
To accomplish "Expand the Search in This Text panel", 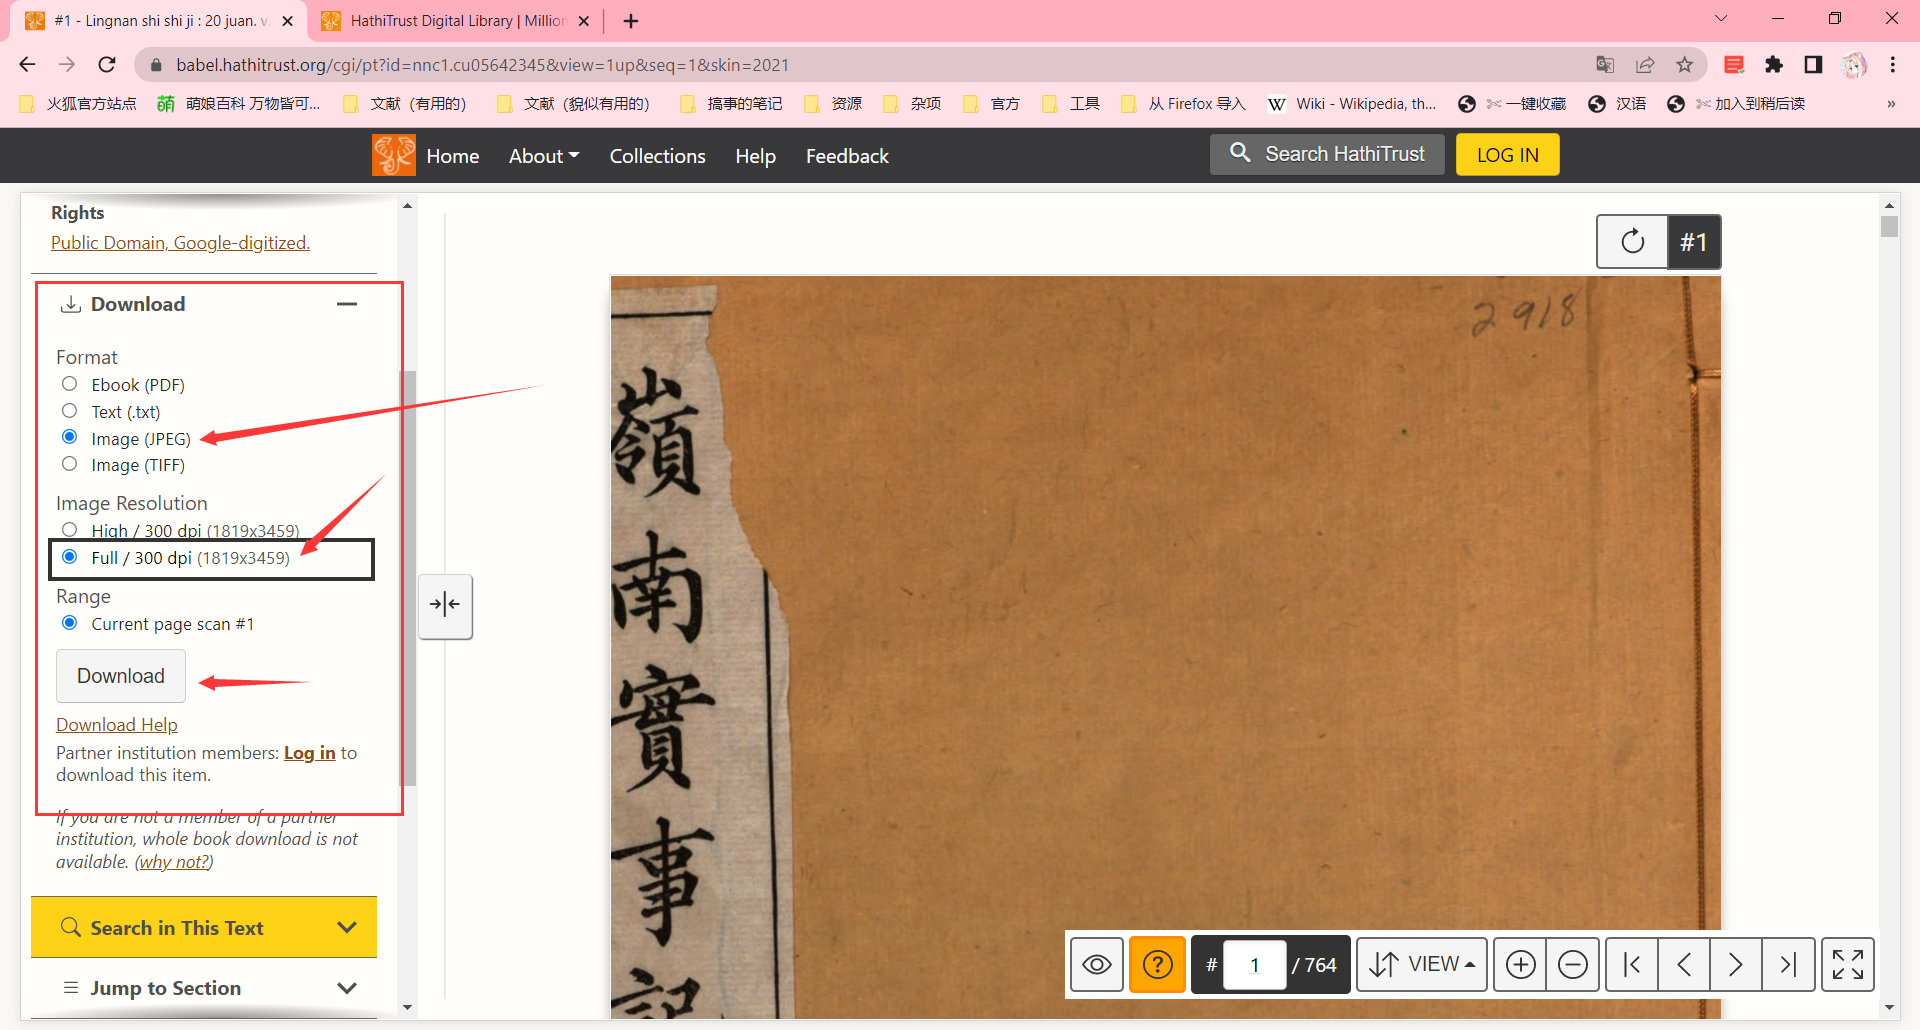I will coord(204,928).
